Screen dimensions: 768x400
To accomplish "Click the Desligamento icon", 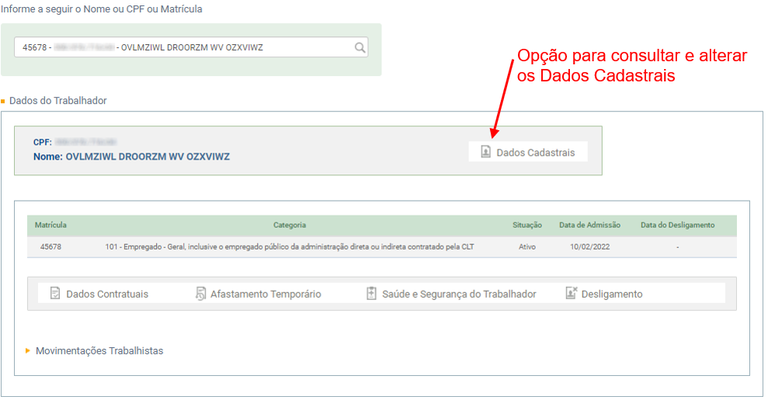I will (x=571, y=294).
